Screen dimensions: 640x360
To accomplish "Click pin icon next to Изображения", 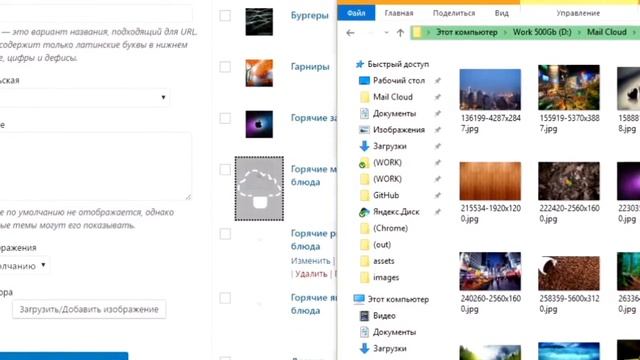I will tap(438, 130).
